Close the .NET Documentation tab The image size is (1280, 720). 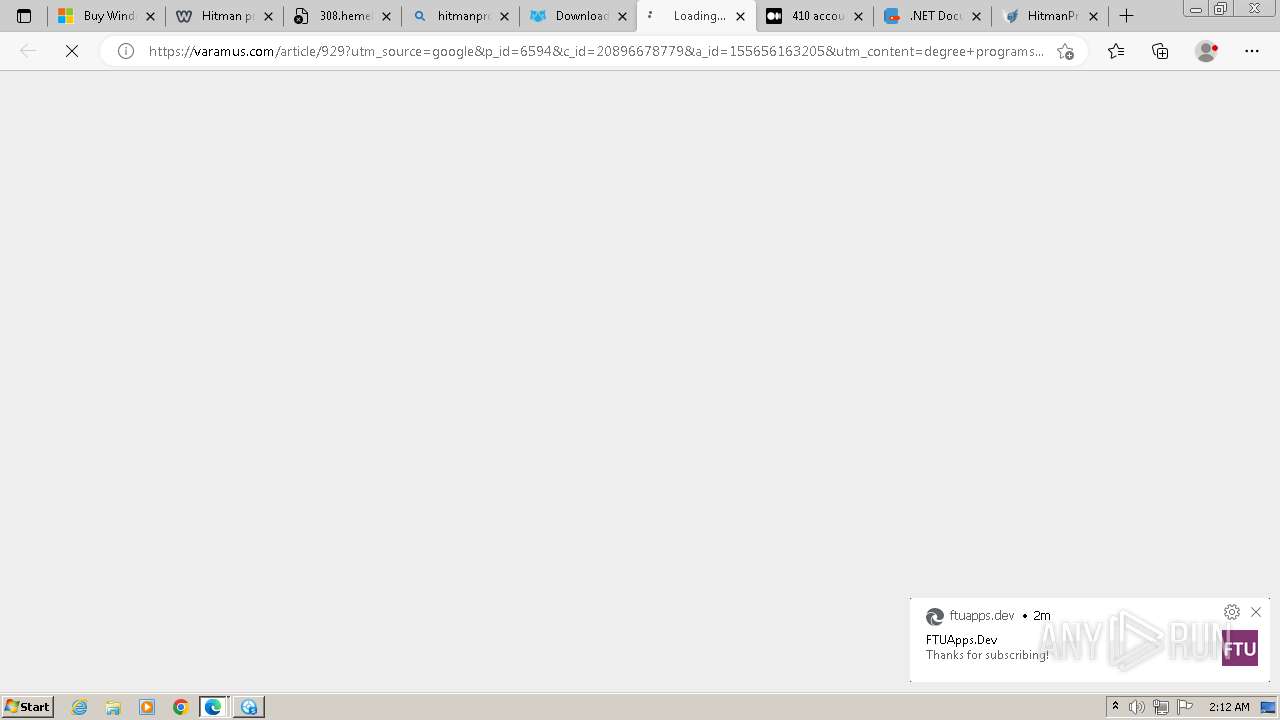pyautogui.click(x=976, y=17)
